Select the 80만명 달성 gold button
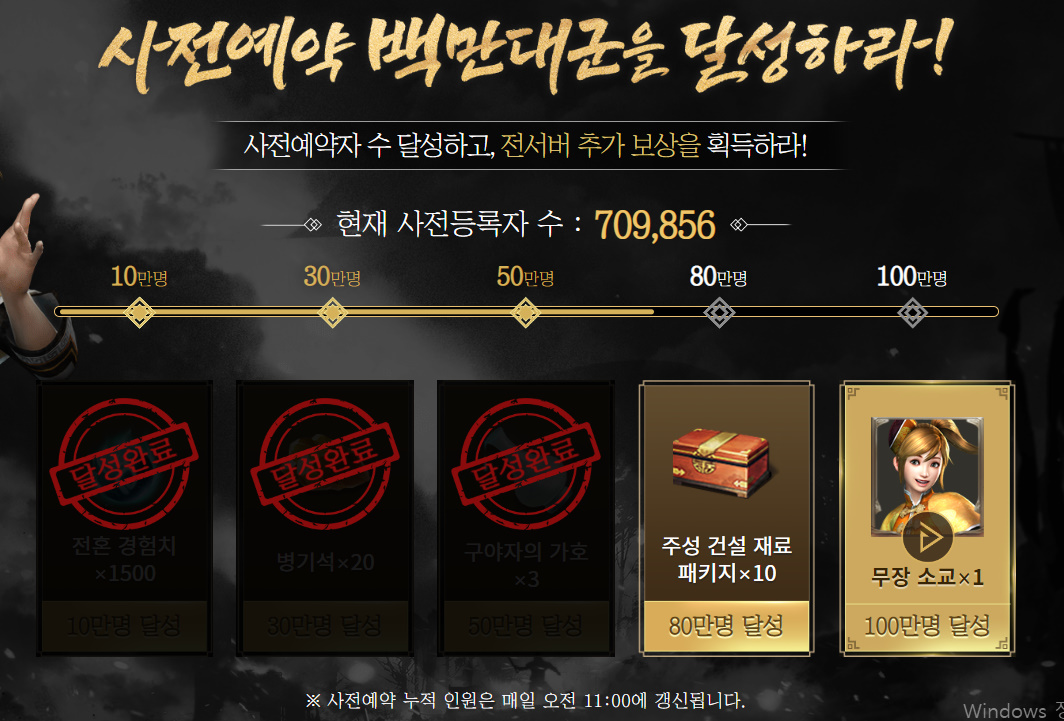1064x721 pixels. 726,626
